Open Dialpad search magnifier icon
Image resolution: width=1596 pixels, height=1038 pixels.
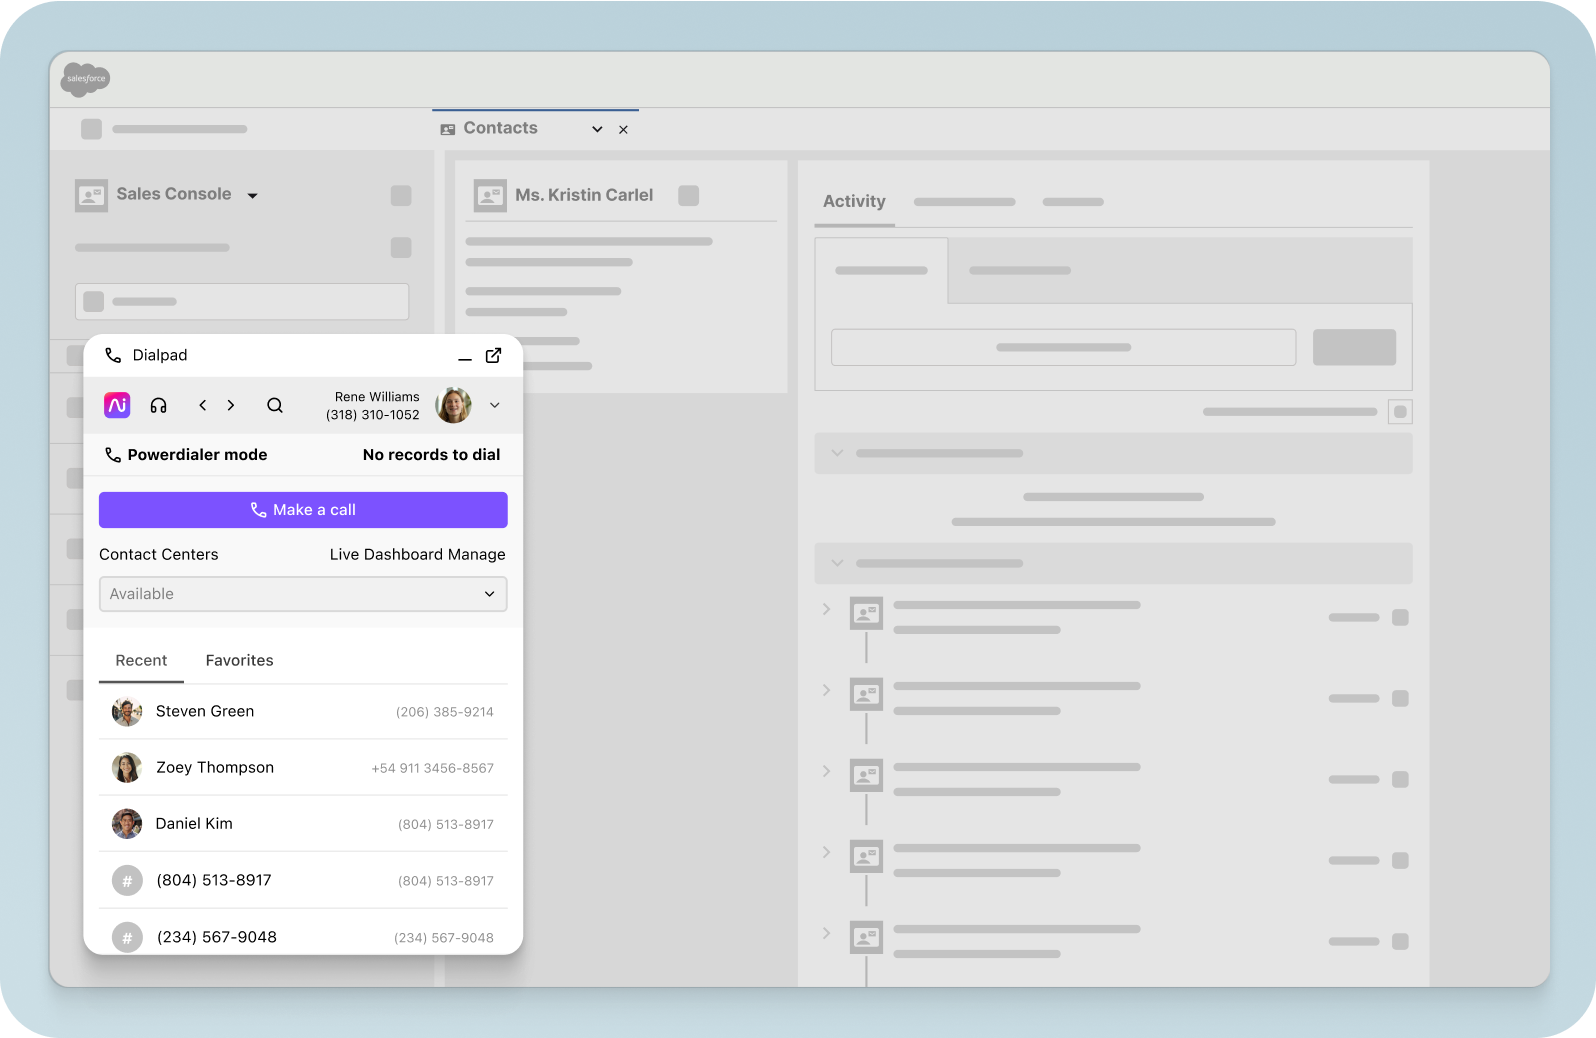point(275,405)
